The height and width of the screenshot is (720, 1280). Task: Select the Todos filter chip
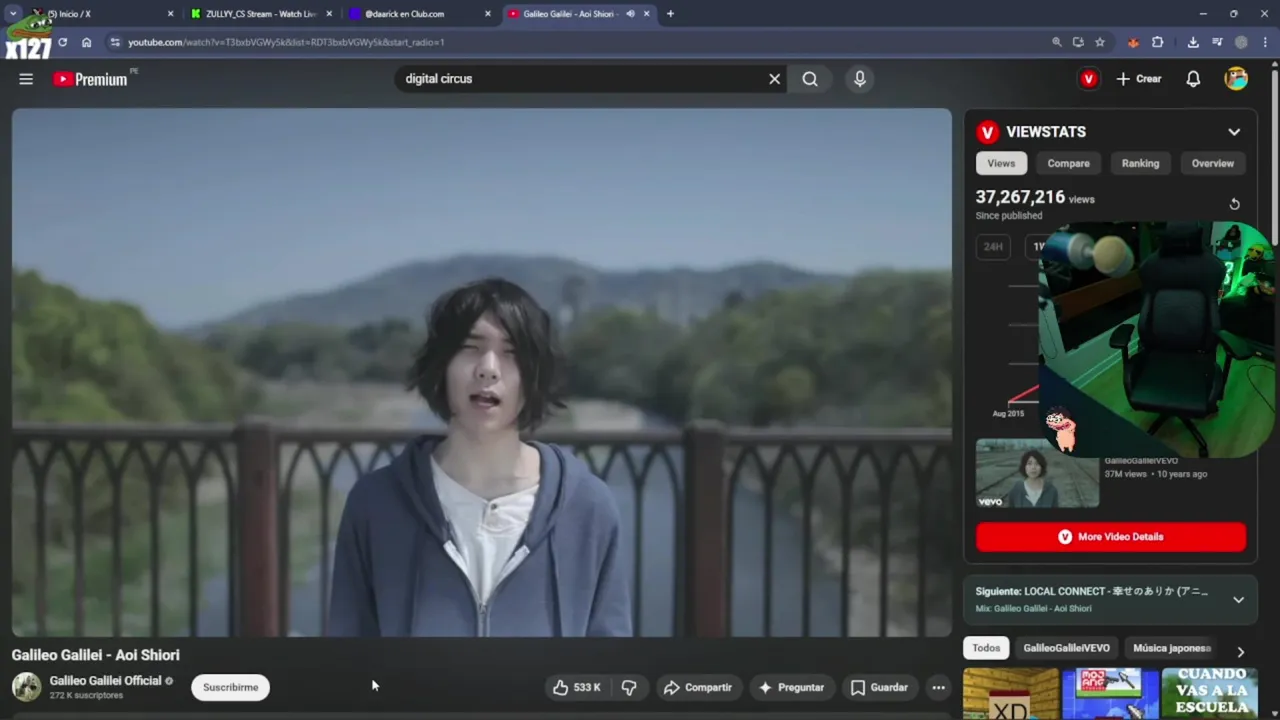pos(986,648)
